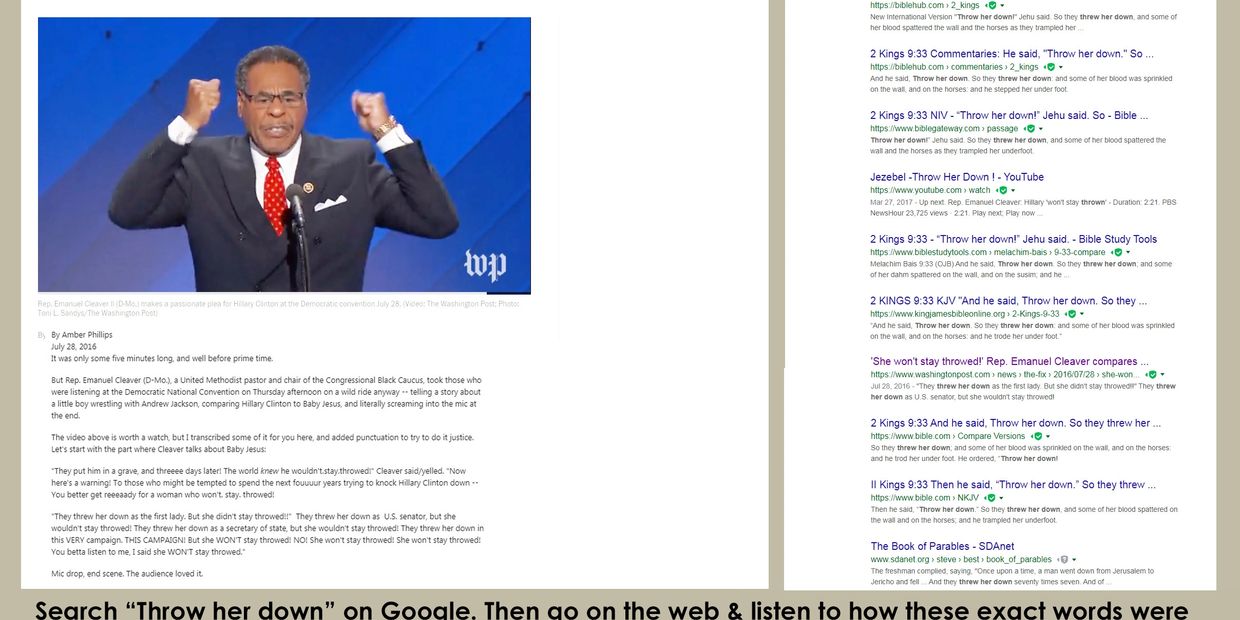Click the https://www.bible.com › NKJV URL
The height and width of the screenshot is (620, 1240).
pyautogui.click(x=925, y=498)
